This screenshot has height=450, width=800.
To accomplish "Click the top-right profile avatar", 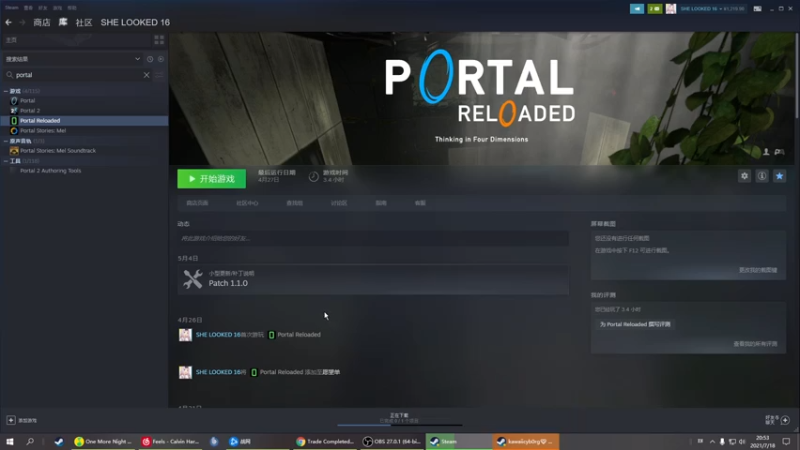I will coord(671,9).
